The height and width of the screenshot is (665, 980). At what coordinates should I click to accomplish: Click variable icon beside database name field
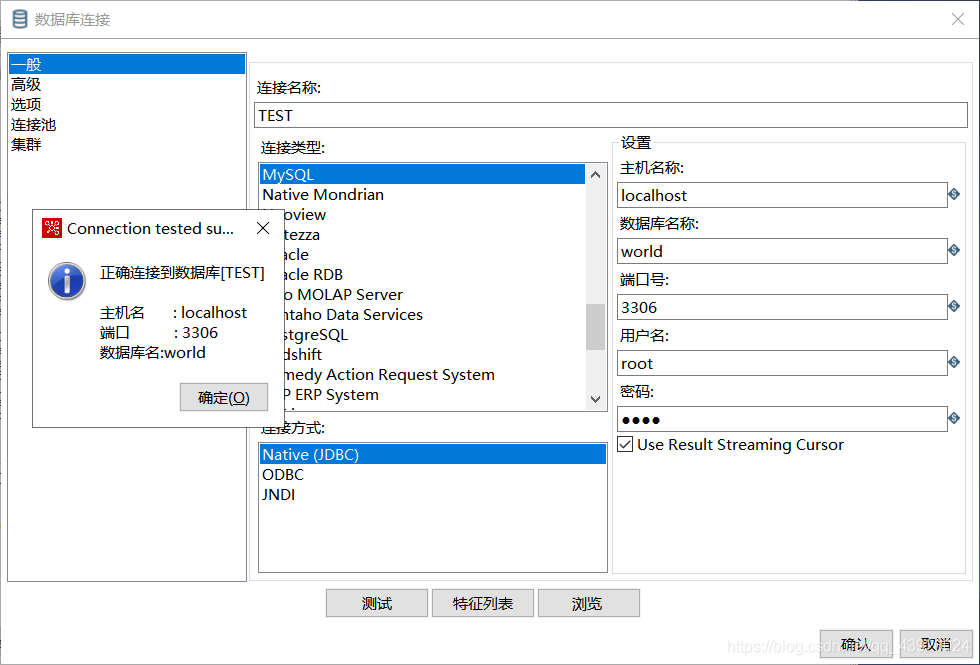pyautogui.click(x=954, y=250)
